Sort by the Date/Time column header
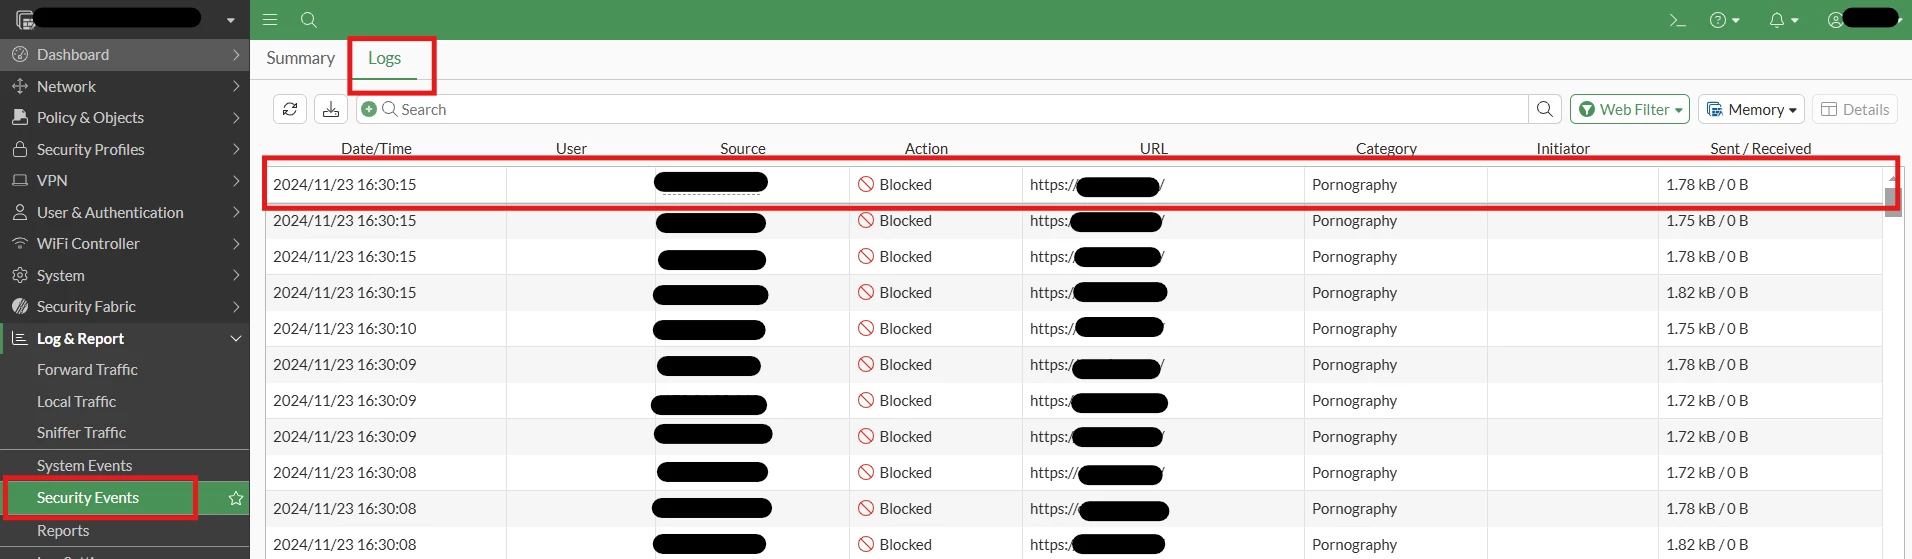 pos(376,149)
